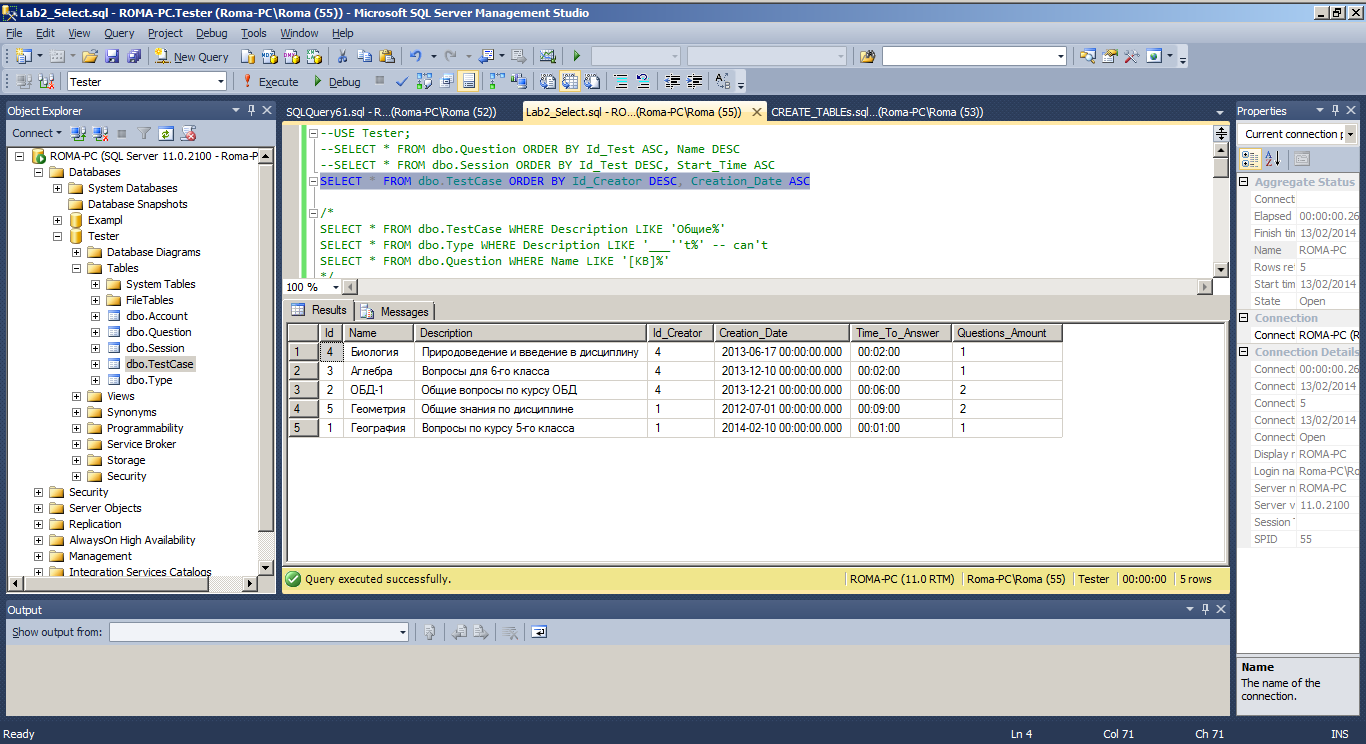Select the dbo.Question table
Image resolution: width=1366 pixels, height=744 pixels.
point(158,332)
